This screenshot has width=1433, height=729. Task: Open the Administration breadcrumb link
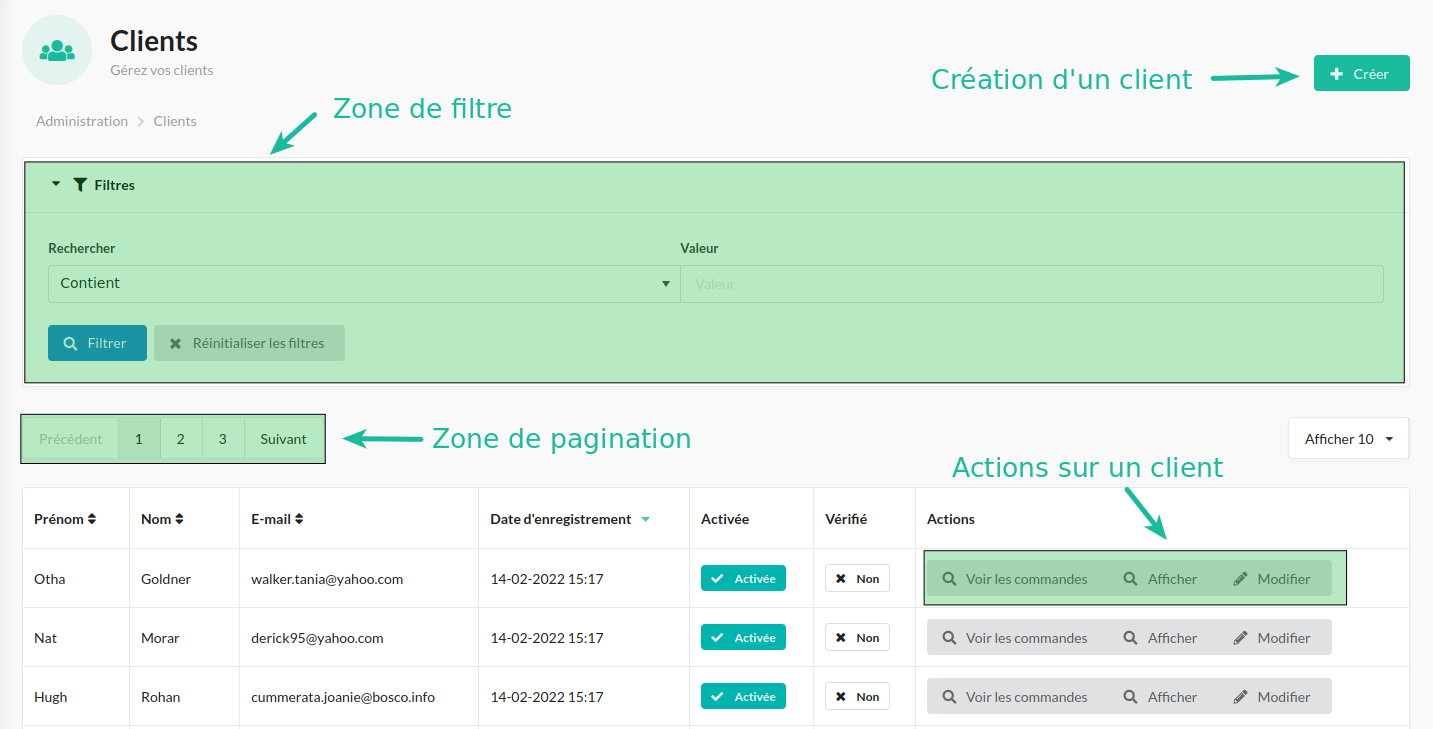point(82,121)
